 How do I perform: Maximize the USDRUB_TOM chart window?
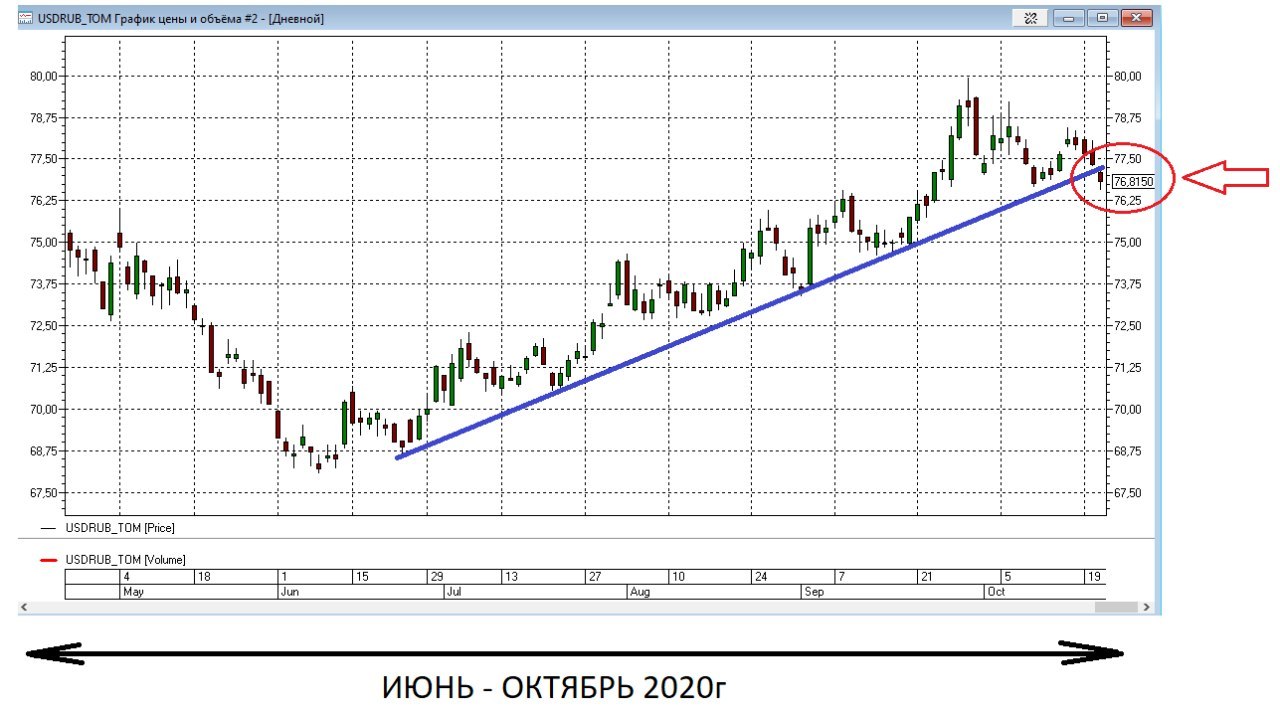click(1102, 18)
